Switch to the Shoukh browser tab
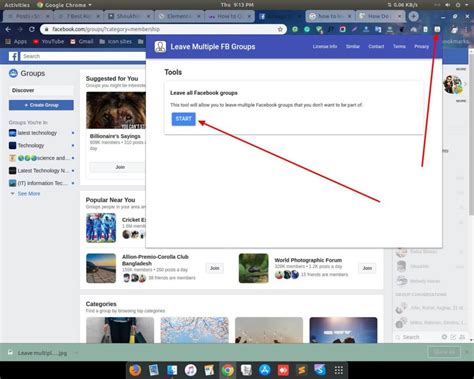 point(129,16)
